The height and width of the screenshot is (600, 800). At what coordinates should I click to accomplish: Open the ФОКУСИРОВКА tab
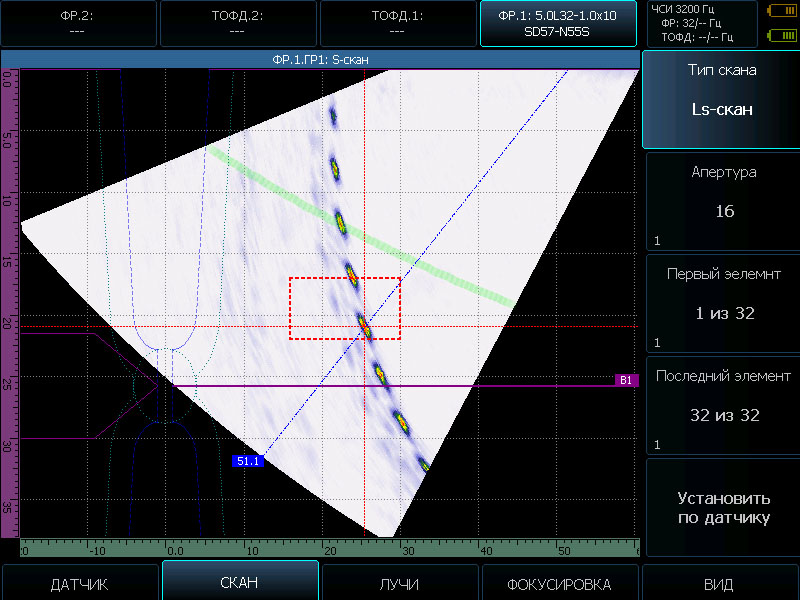[560, 584]
